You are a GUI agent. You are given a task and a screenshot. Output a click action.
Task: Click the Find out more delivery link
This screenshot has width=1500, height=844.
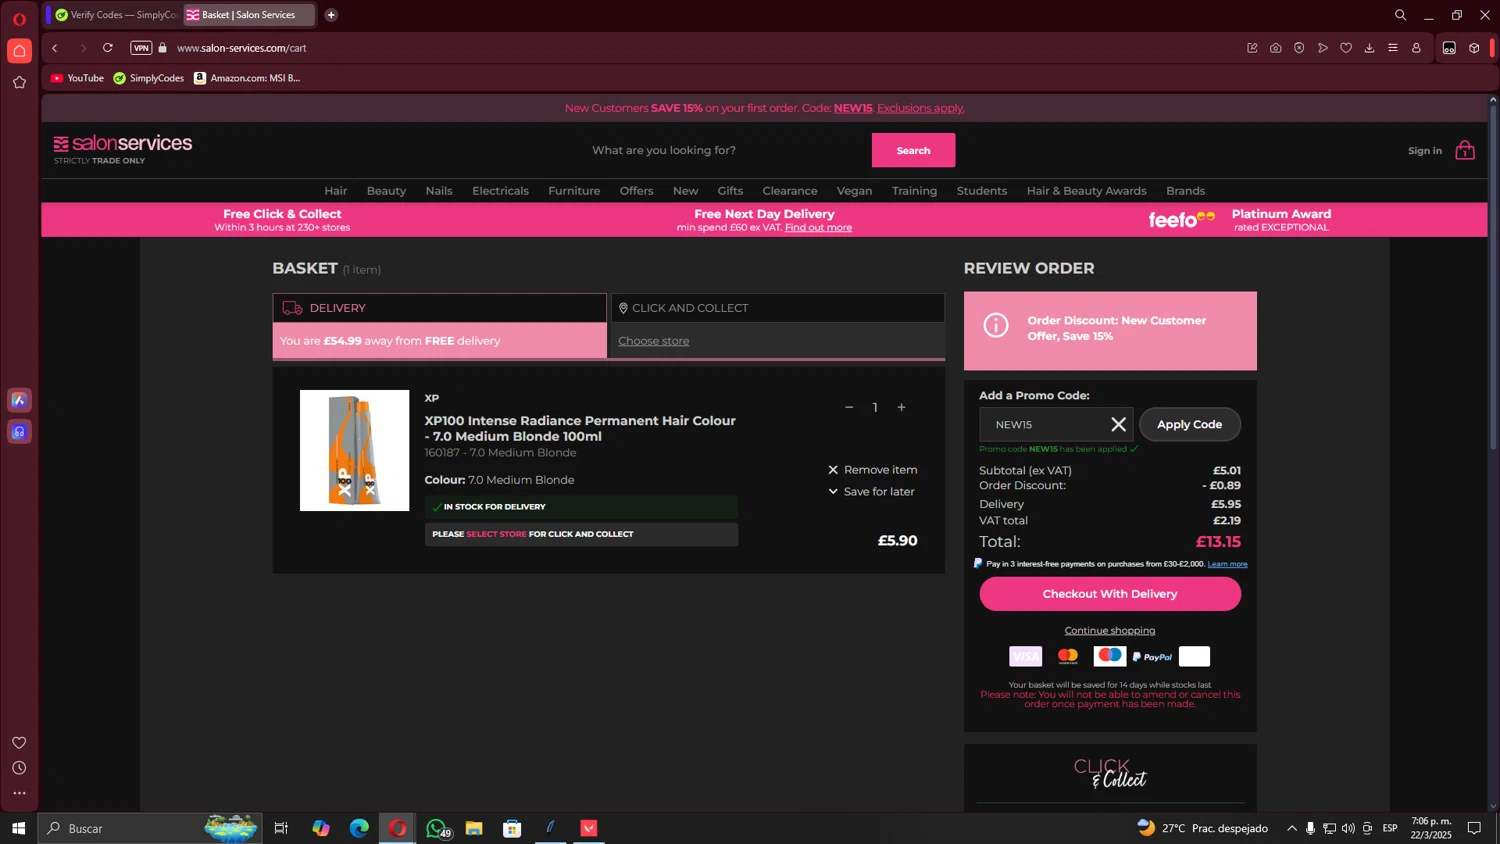coord(818,228)
